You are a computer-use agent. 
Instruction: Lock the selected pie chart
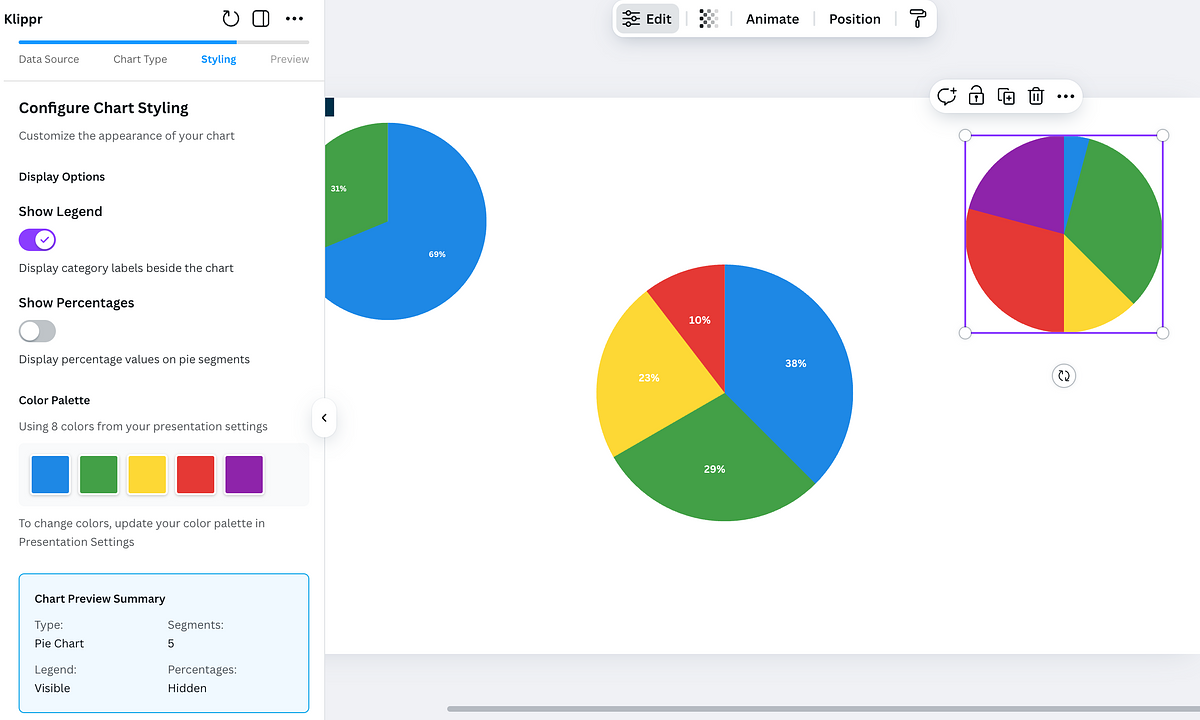[976, 96]
